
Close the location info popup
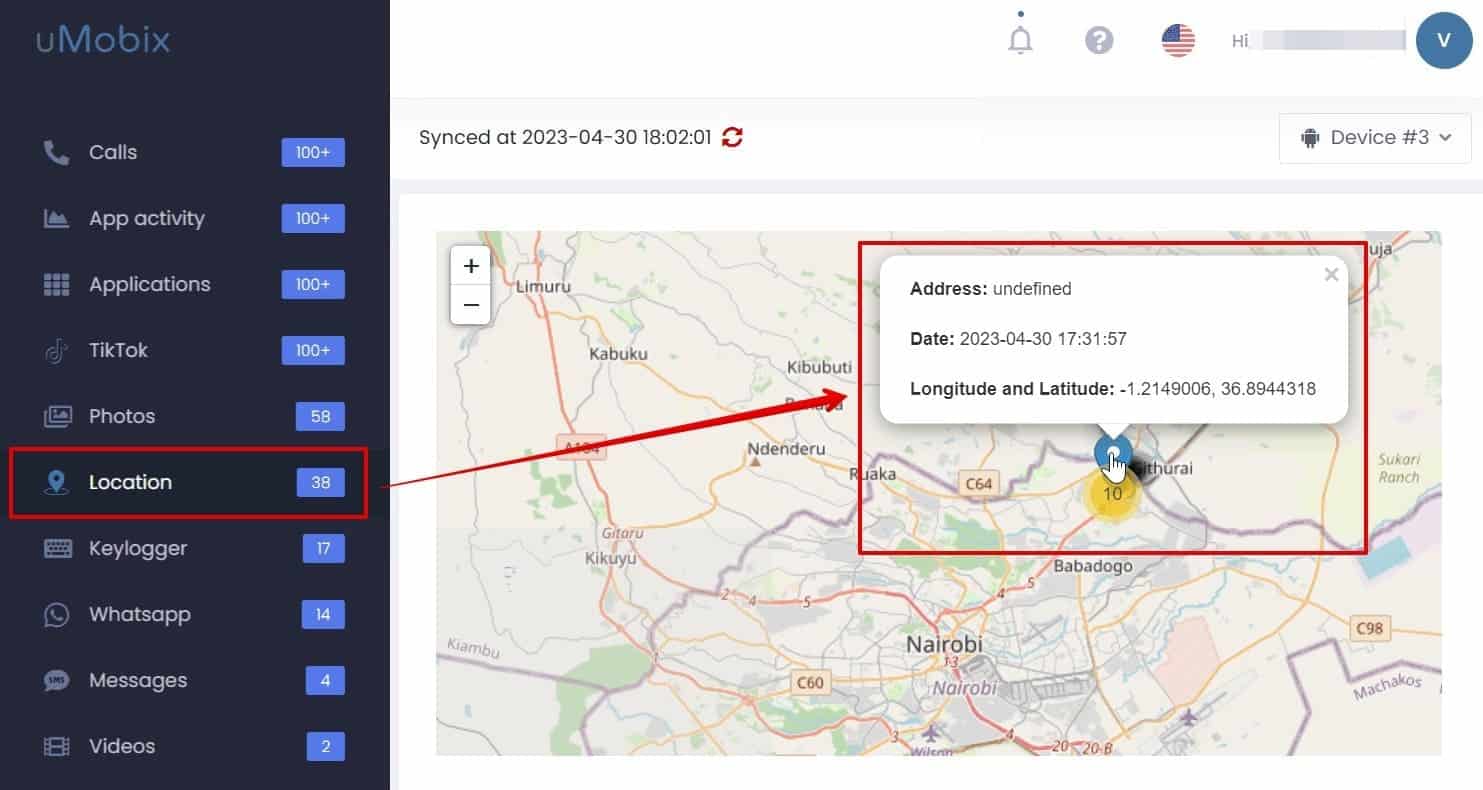tap(1331, 275)
